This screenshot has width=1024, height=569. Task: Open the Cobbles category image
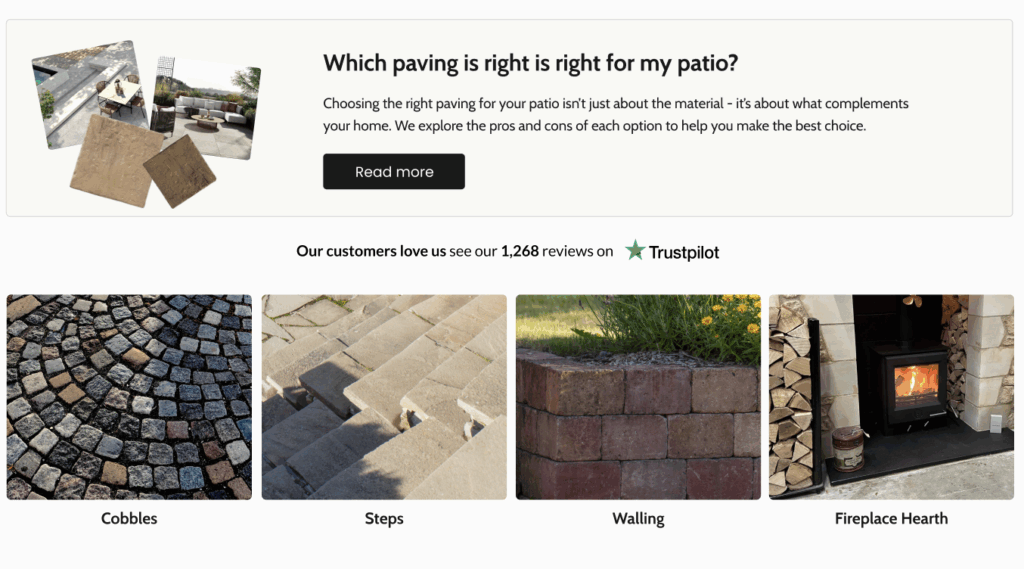129,397
